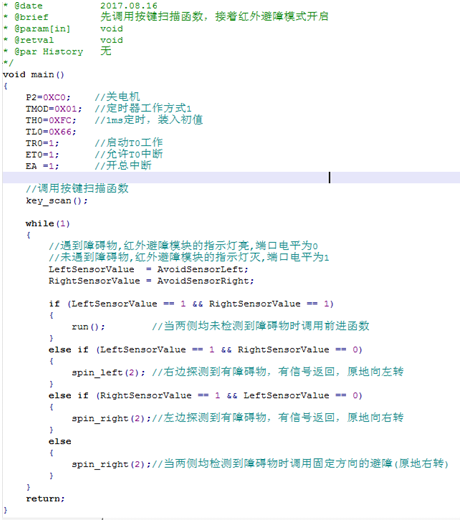Click the RightSensorValue = AvoidSensorRight line
Image resolution: width=462 pixels, height=522 pixels.
(x=151, y=281)
